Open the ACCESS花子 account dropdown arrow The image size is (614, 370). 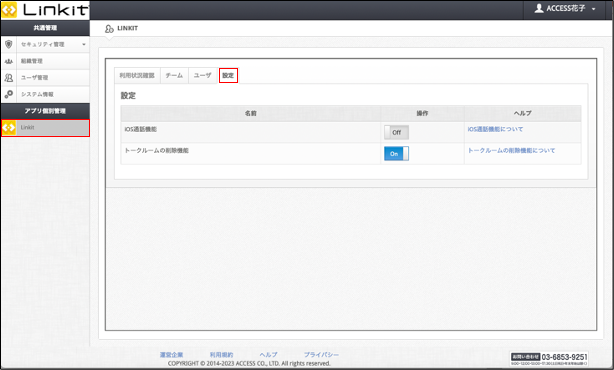pyautogui.click(x=594, y=9)
